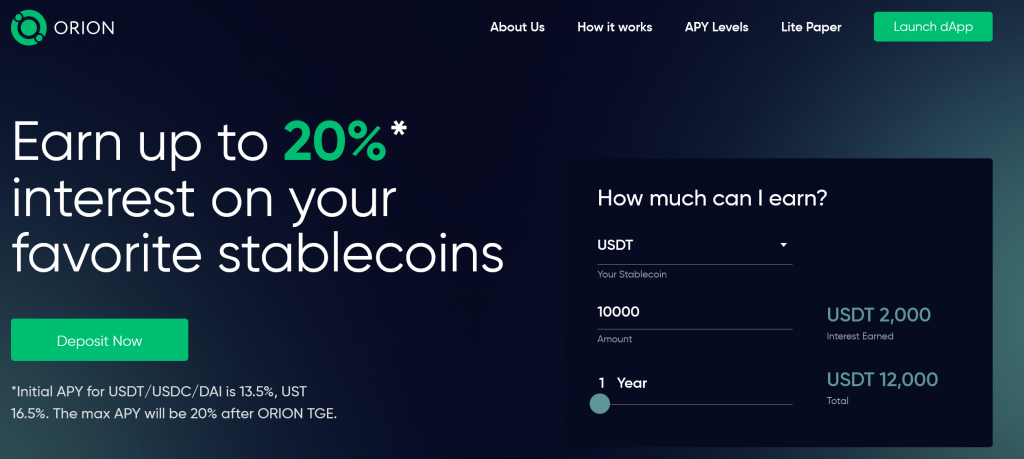The height and width of the screenshot is (459, 1024).
Task: Click the Deposit Now button
Action: tap(99, 340)
